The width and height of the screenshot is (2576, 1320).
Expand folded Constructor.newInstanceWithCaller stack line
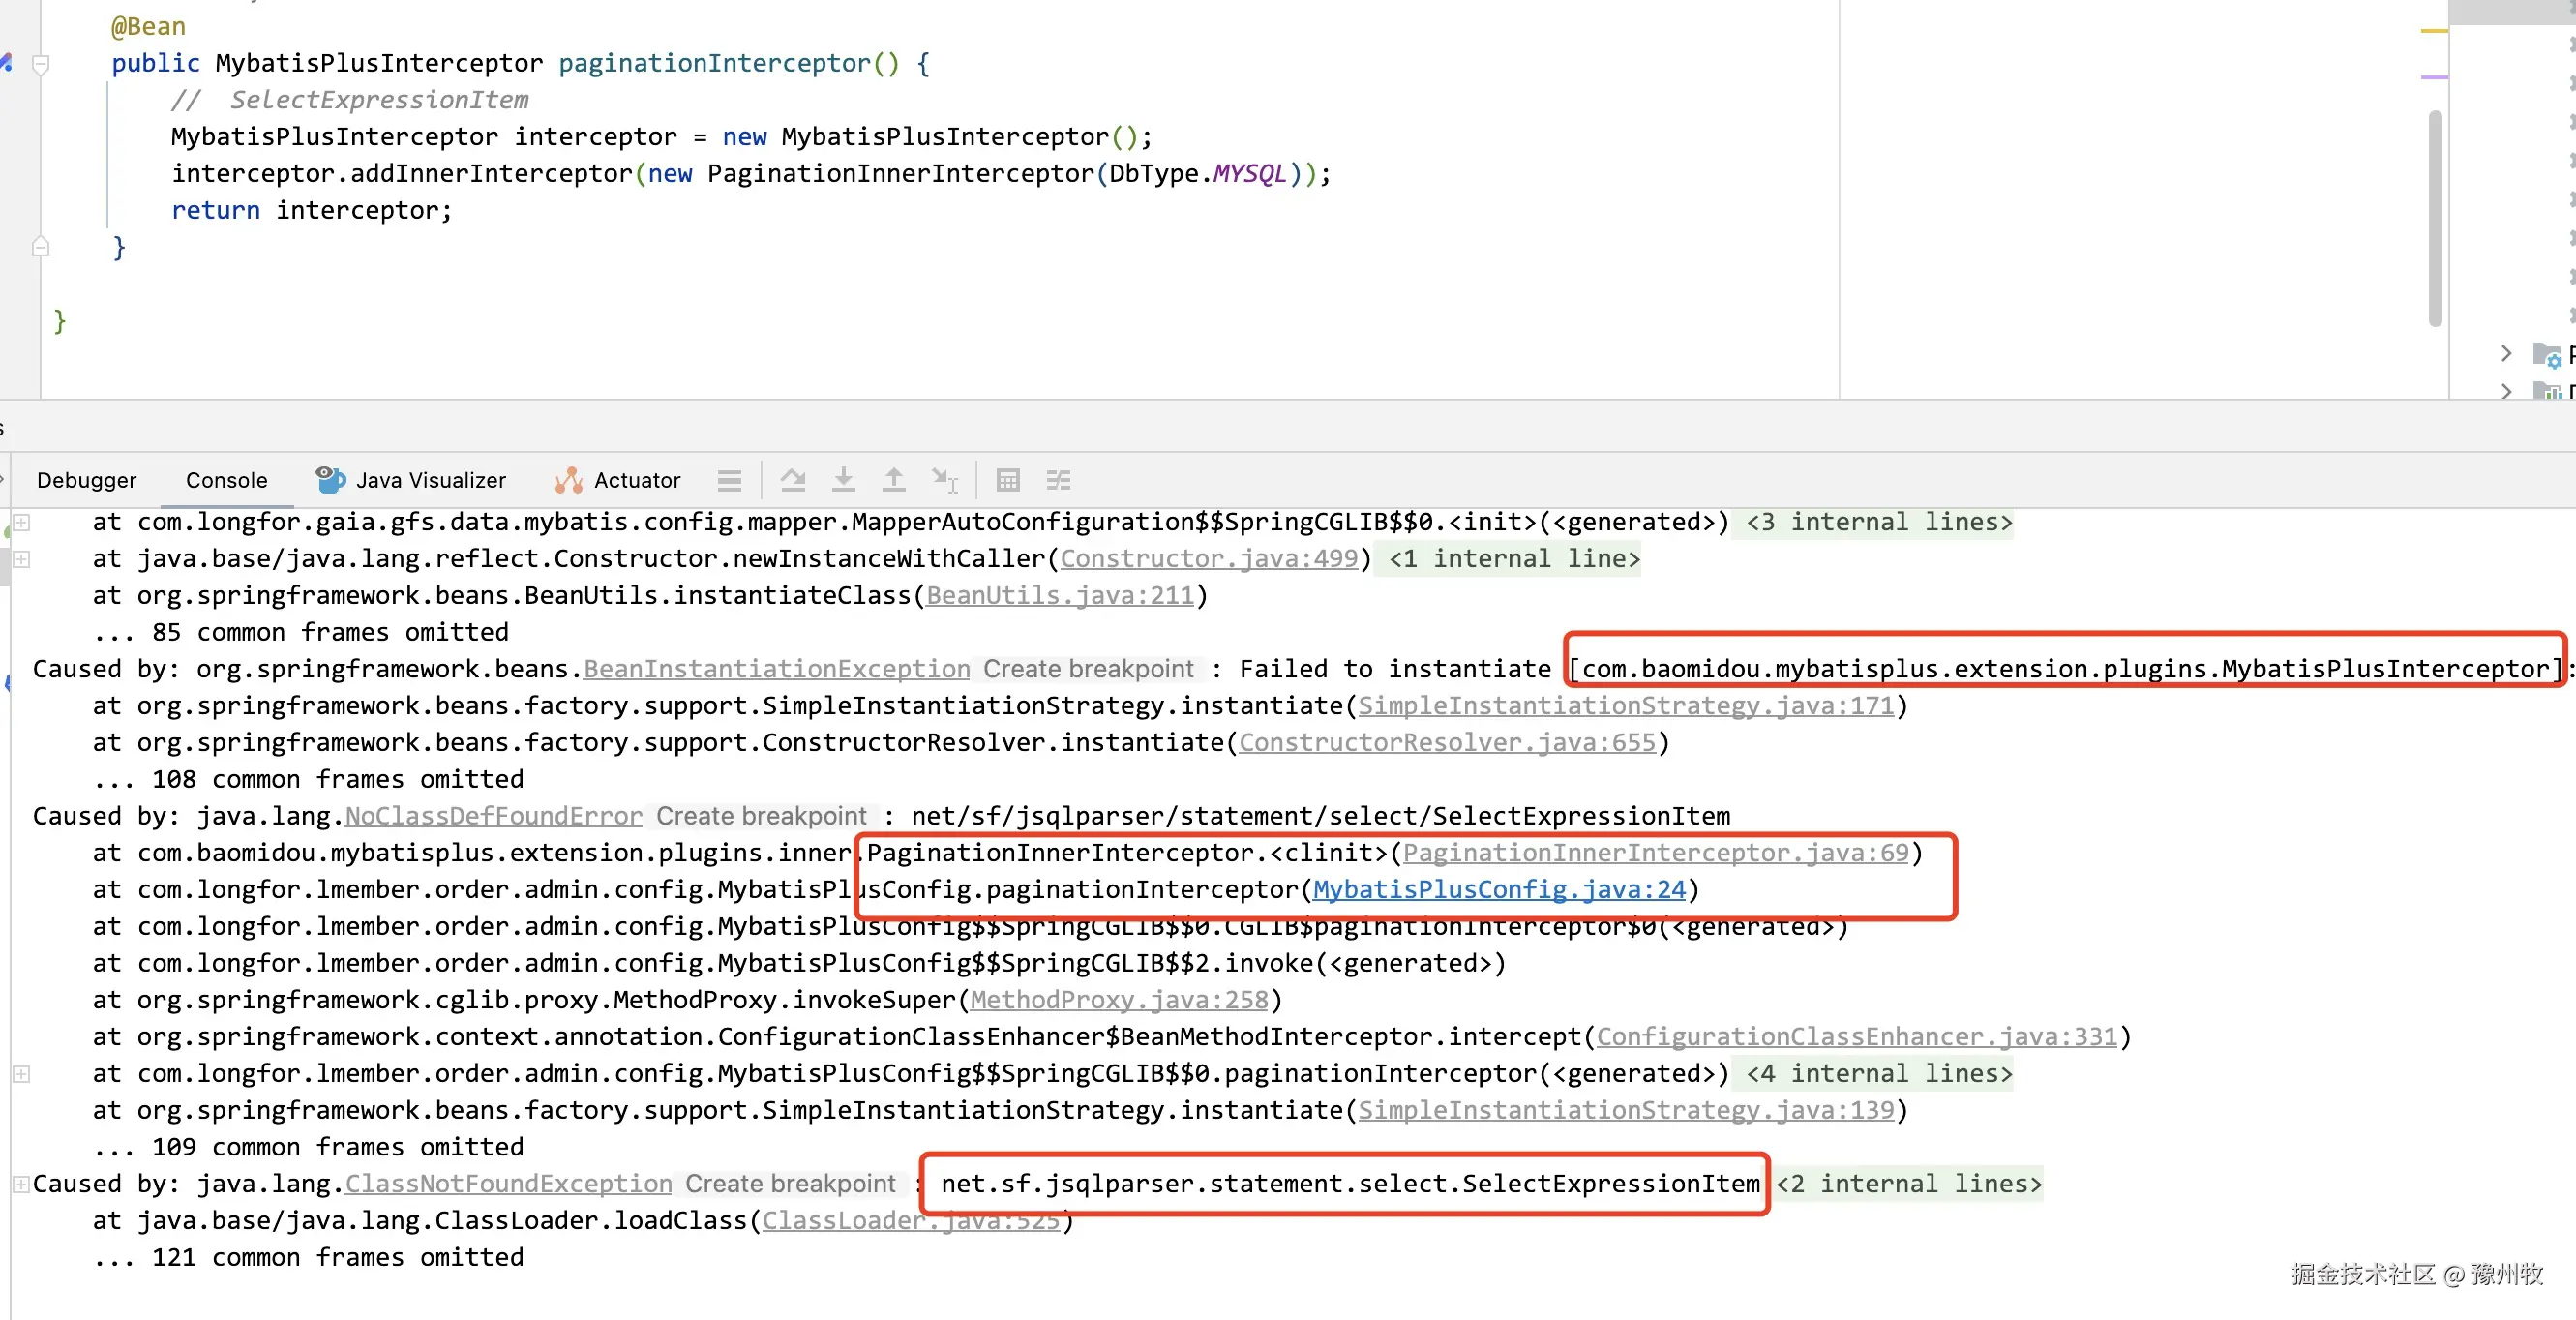tap(21, 559)
